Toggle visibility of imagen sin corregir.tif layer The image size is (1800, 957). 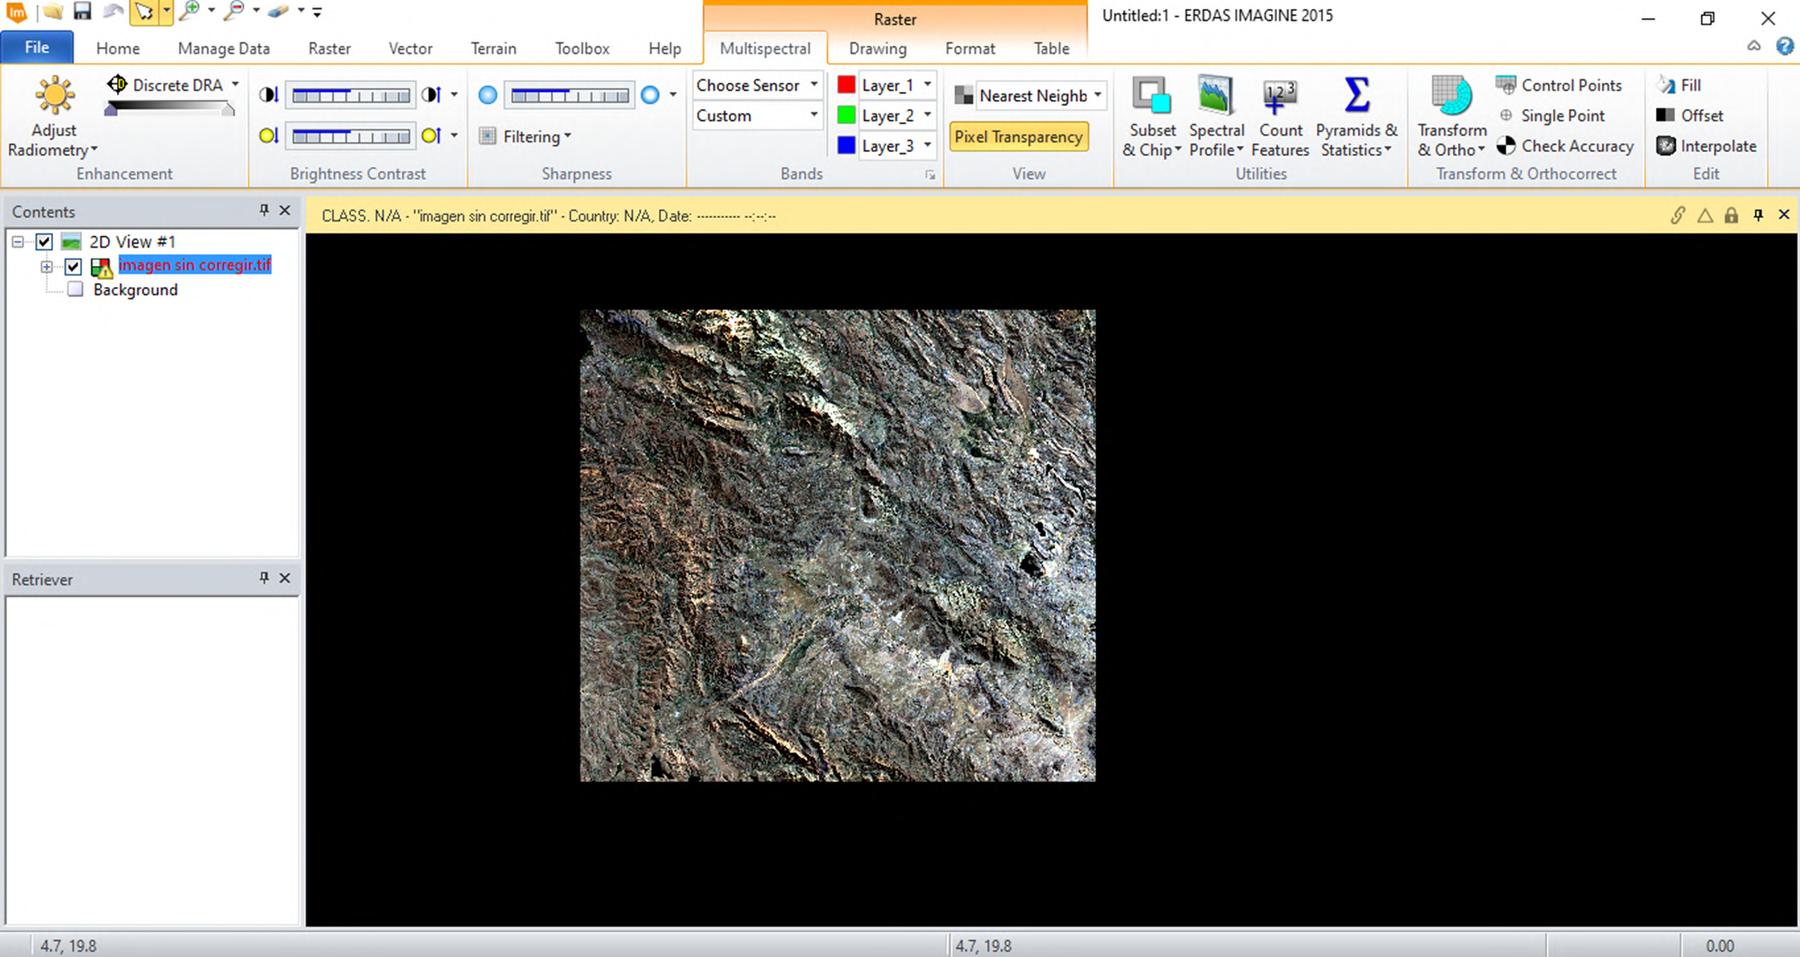(x=73, y=266)
